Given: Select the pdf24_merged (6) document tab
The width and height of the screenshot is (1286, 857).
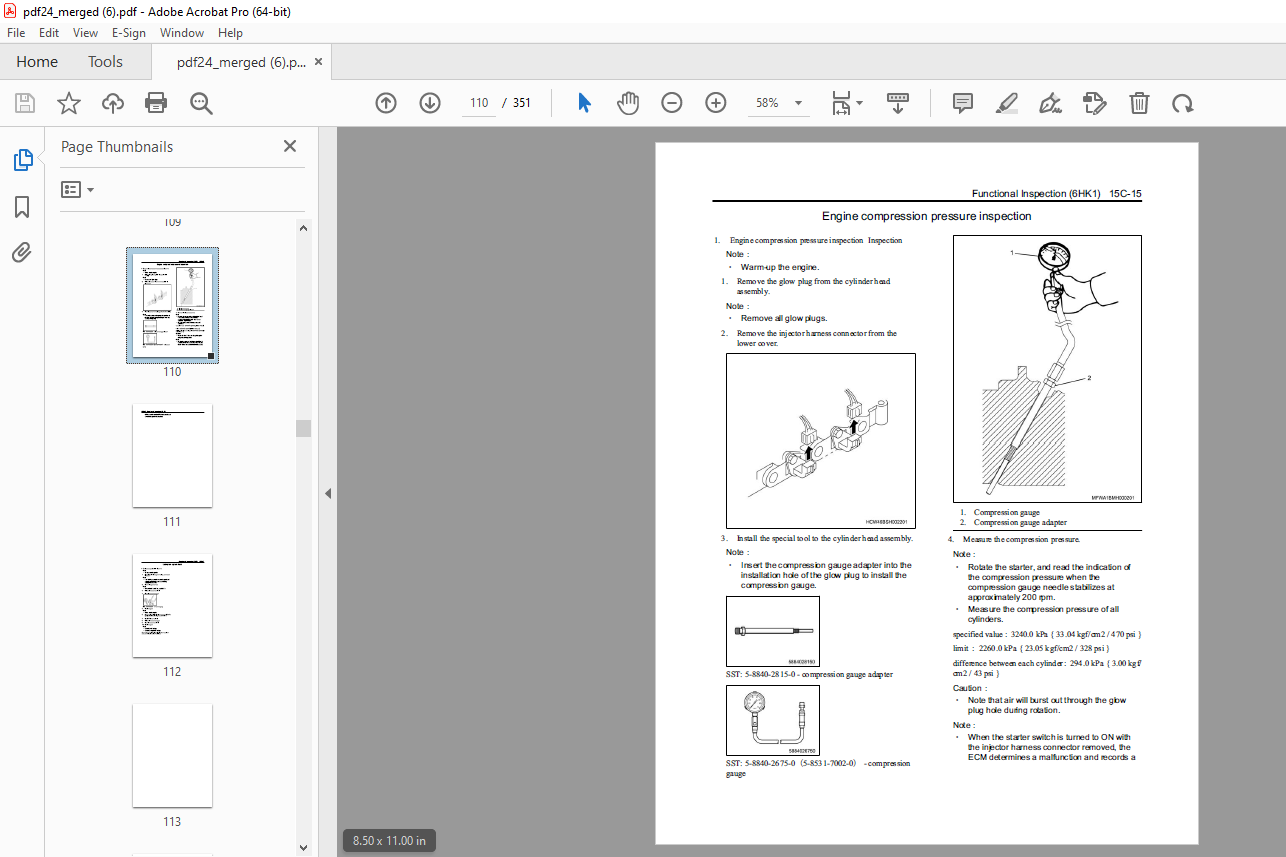Looking at the screenshot, I should 241,62.
